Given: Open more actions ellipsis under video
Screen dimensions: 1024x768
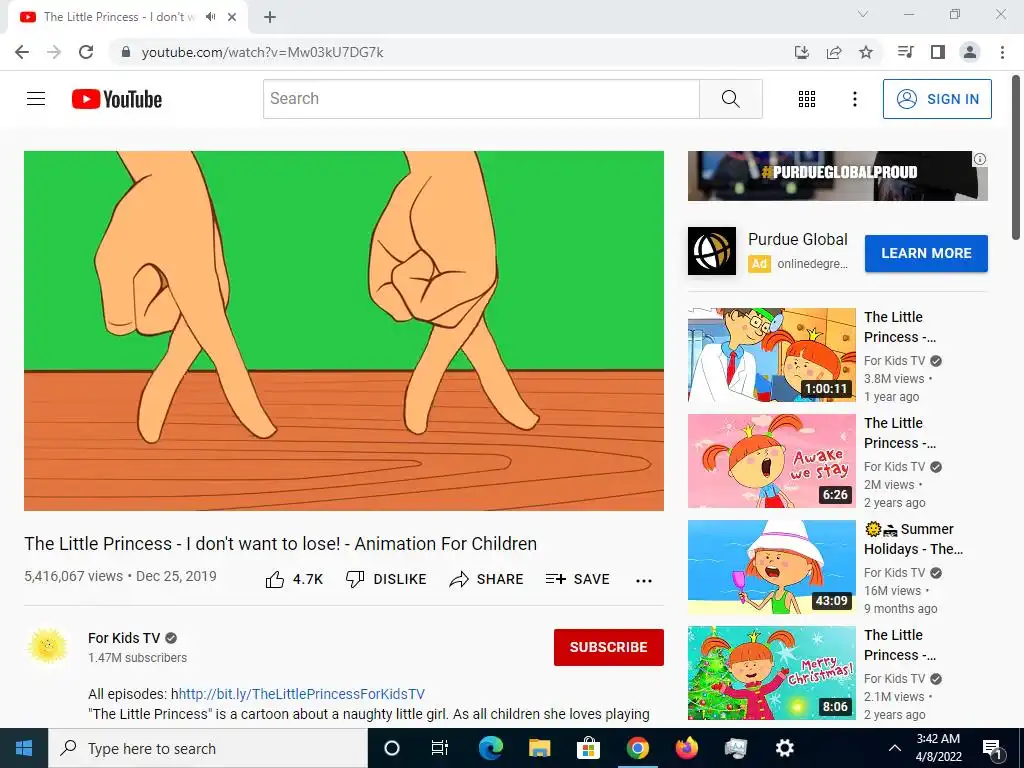Looking at the screenshot, I should point(644,581).
